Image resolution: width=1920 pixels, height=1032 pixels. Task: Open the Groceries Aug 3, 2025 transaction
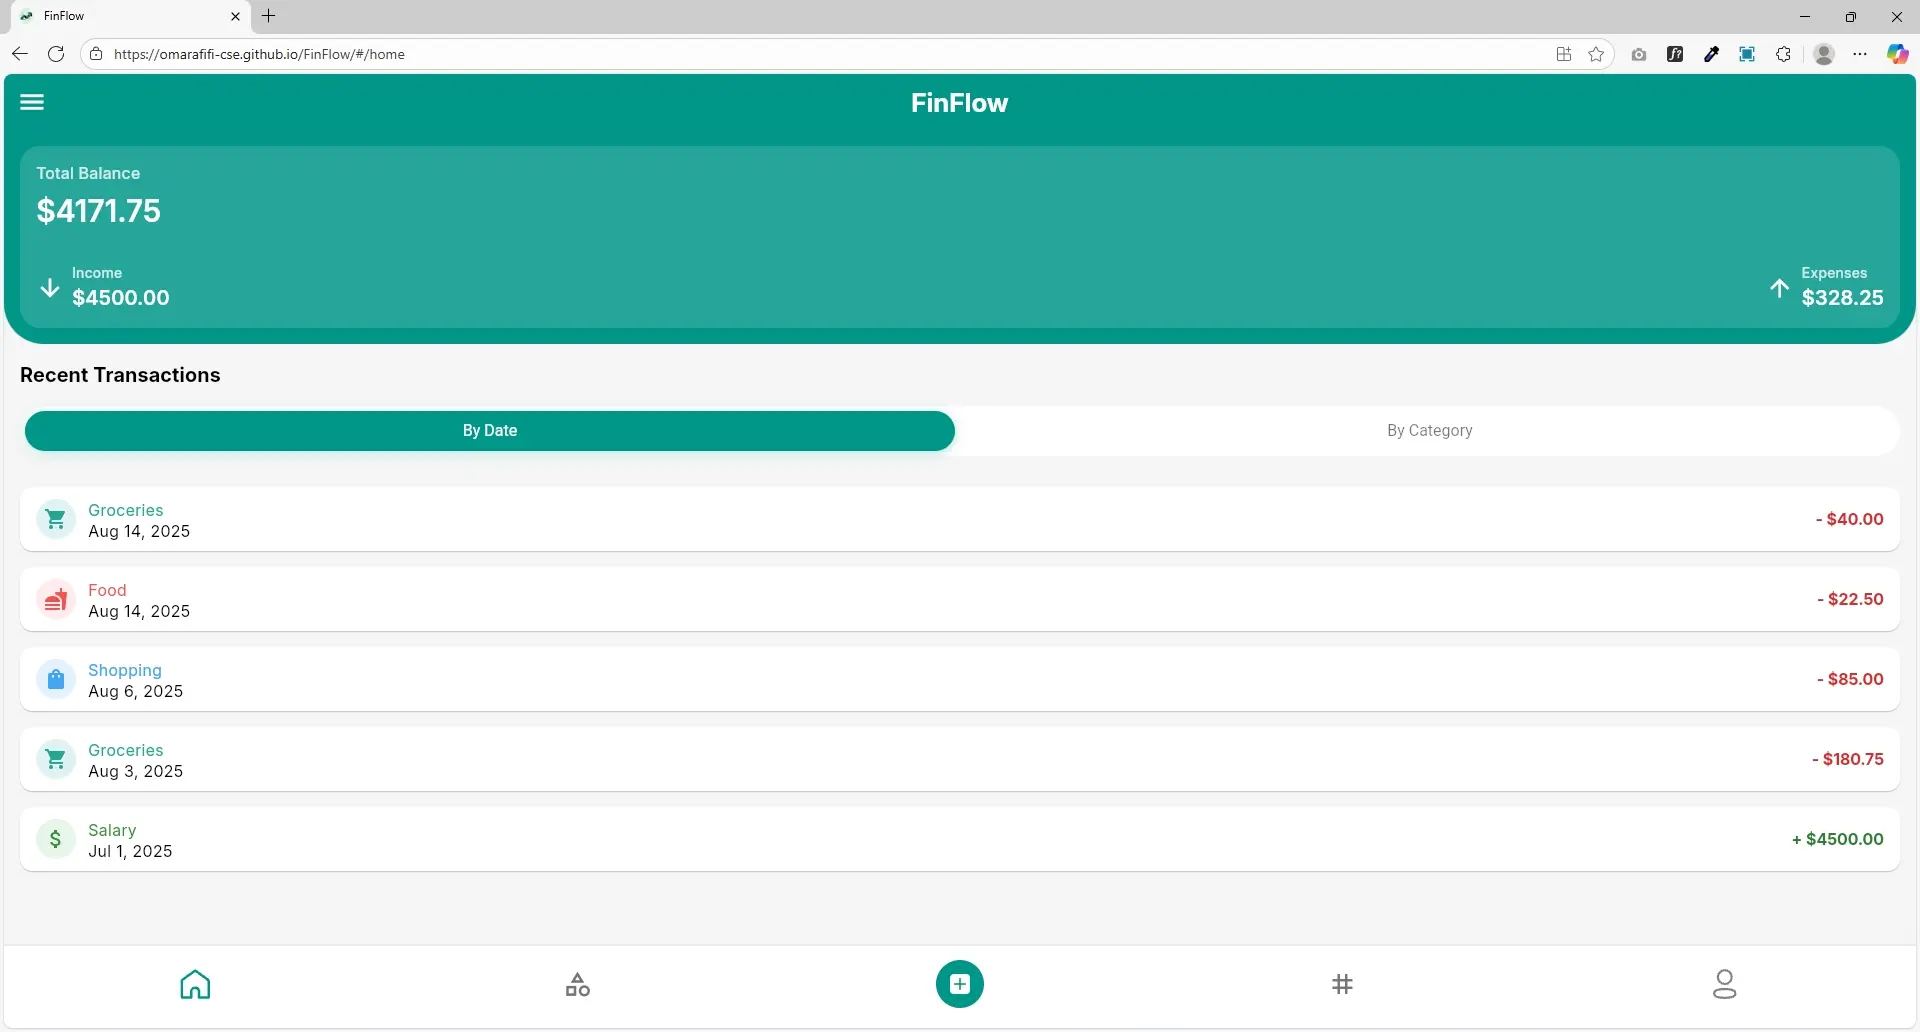(960, 759)
